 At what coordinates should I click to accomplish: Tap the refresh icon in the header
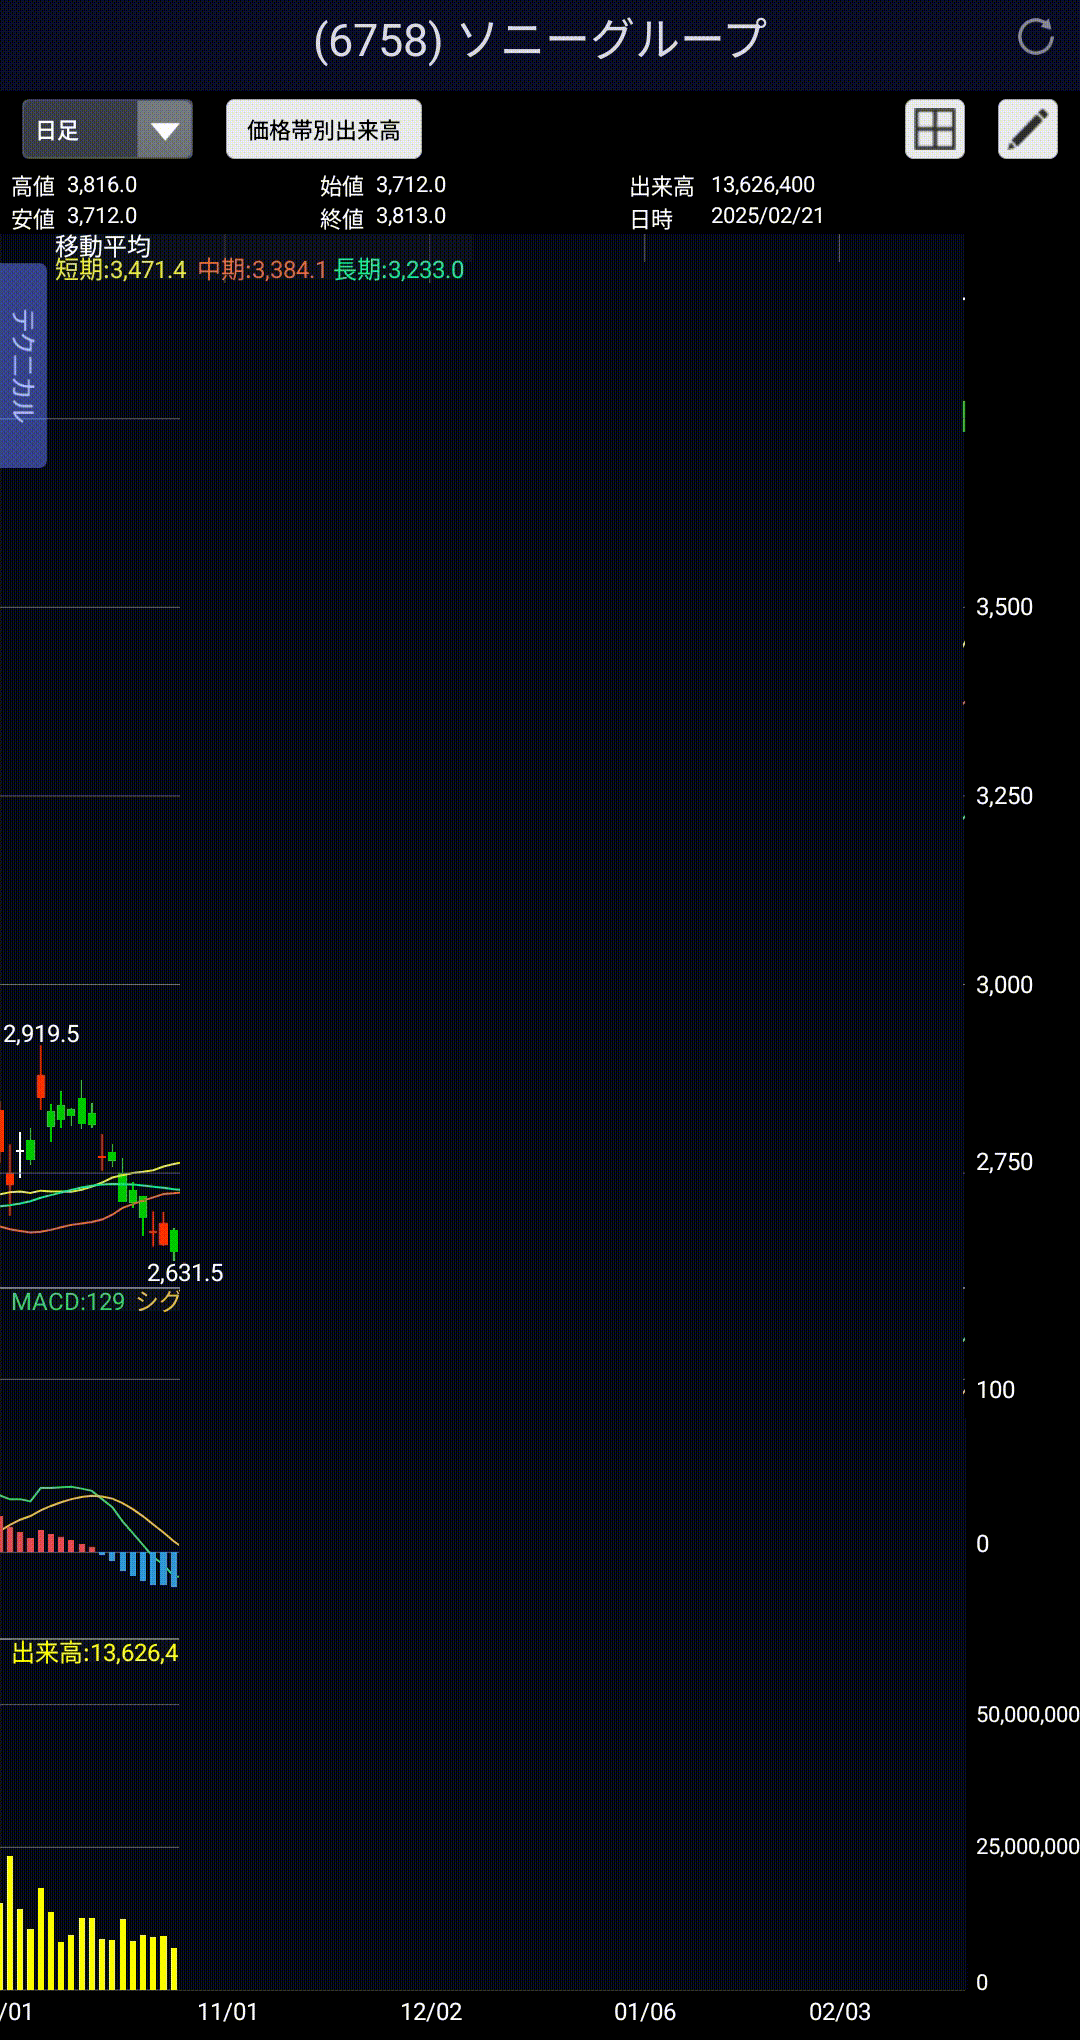click(x=1035, y=38)
